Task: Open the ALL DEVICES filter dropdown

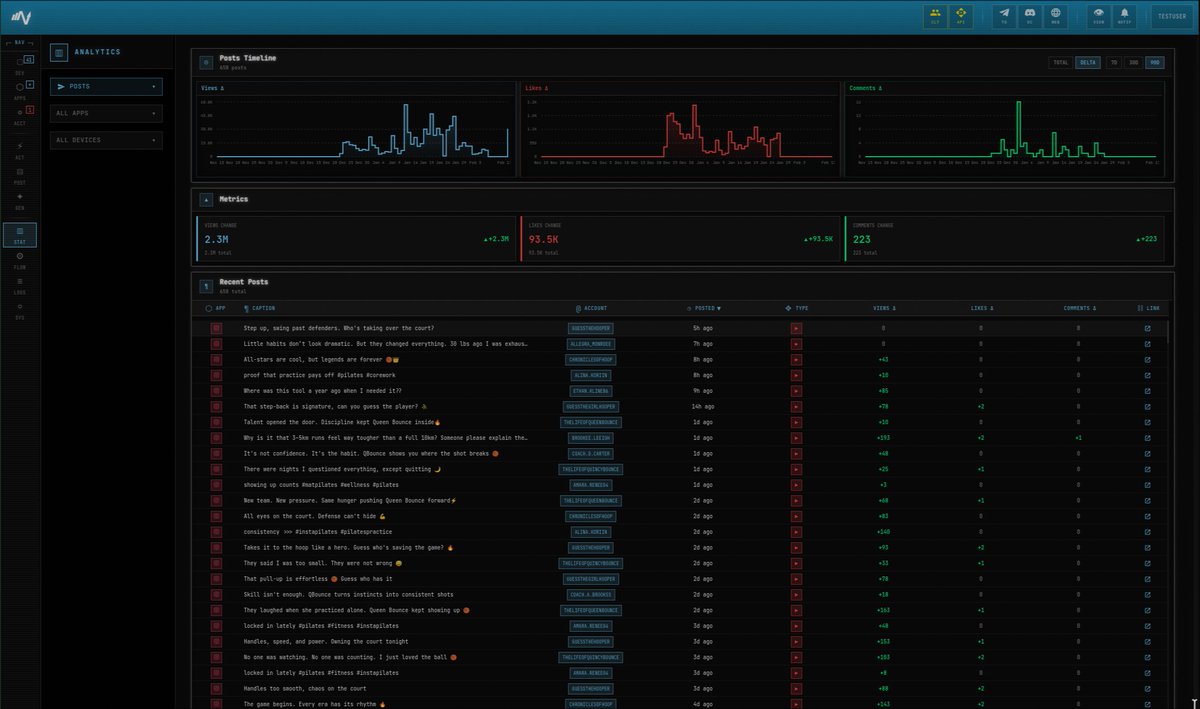Action: coord(106,140)
